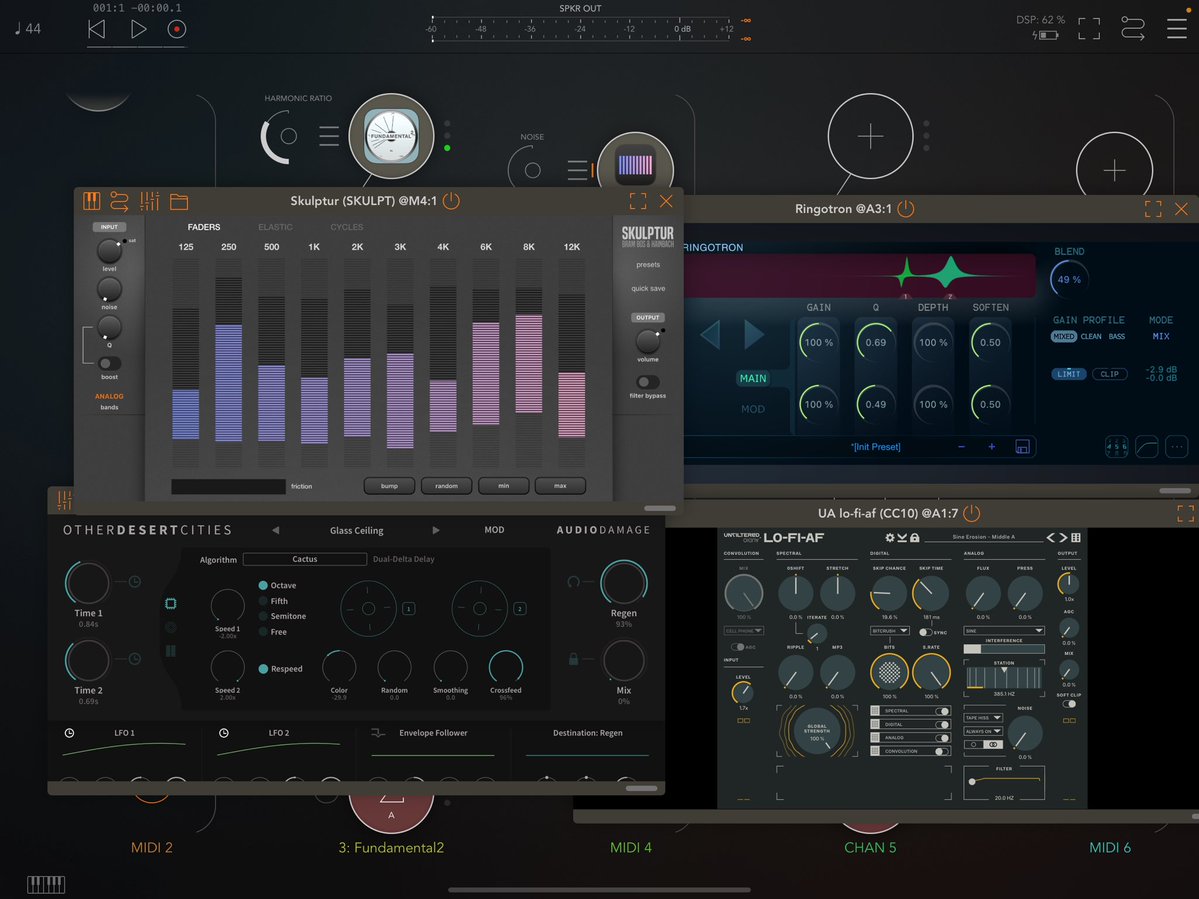Open the LO-FI-AF preset browser grid icon
This screenshot has height=899, width=1199.
tap(1076, 537)
